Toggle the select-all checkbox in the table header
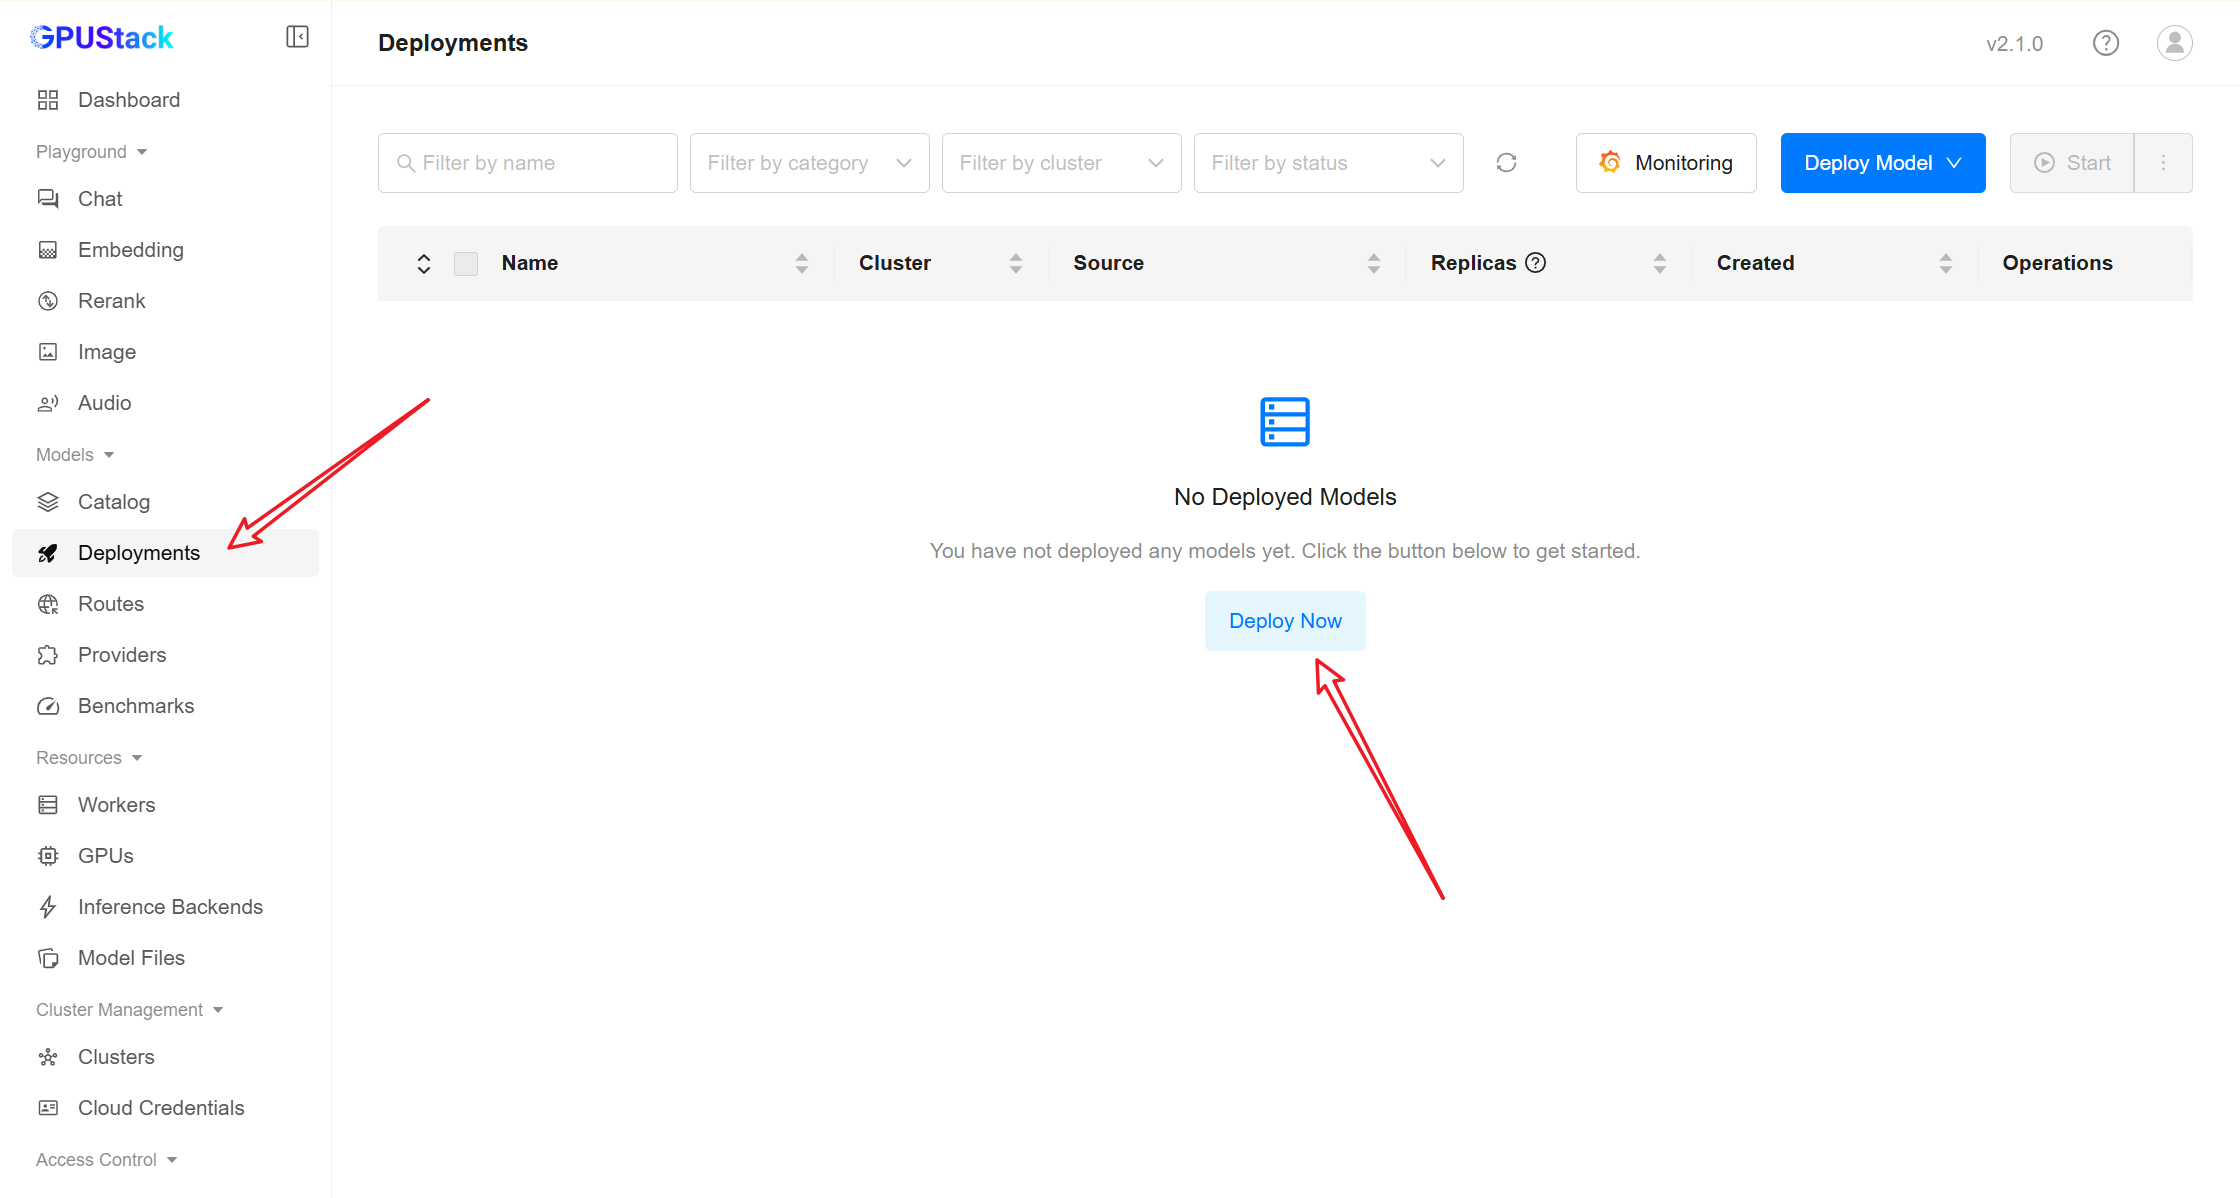The height and width of the screenshot is (1198, 2240). click(466, 263)
